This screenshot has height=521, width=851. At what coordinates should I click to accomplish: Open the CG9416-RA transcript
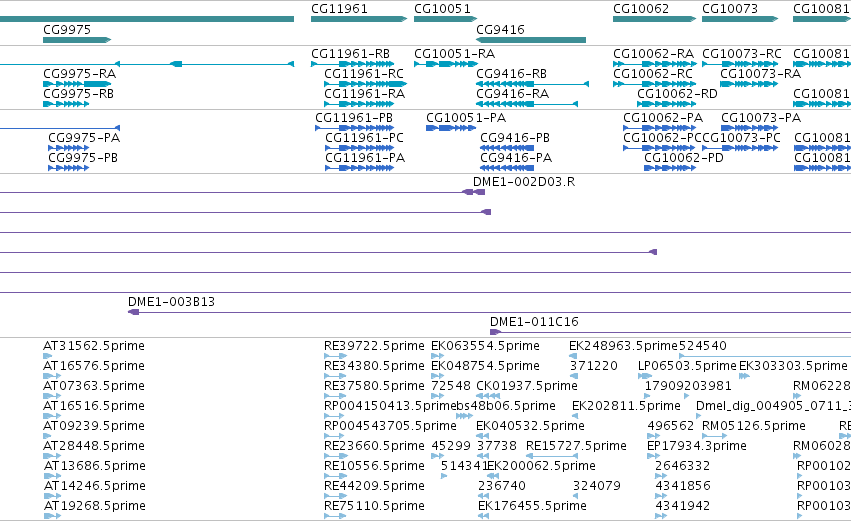(512, 94)
